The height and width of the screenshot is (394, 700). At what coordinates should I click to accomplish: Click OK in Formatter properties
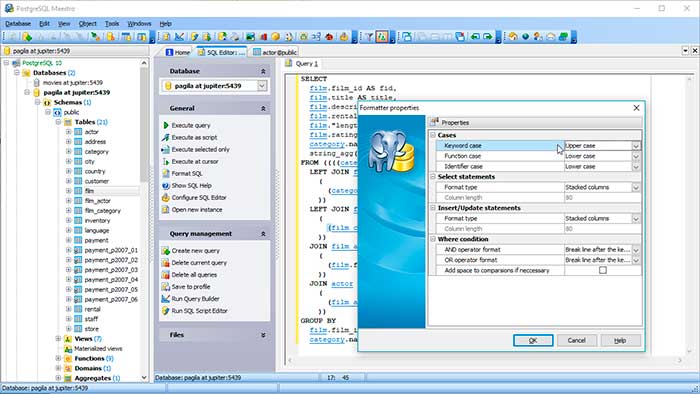pos(533,340)
